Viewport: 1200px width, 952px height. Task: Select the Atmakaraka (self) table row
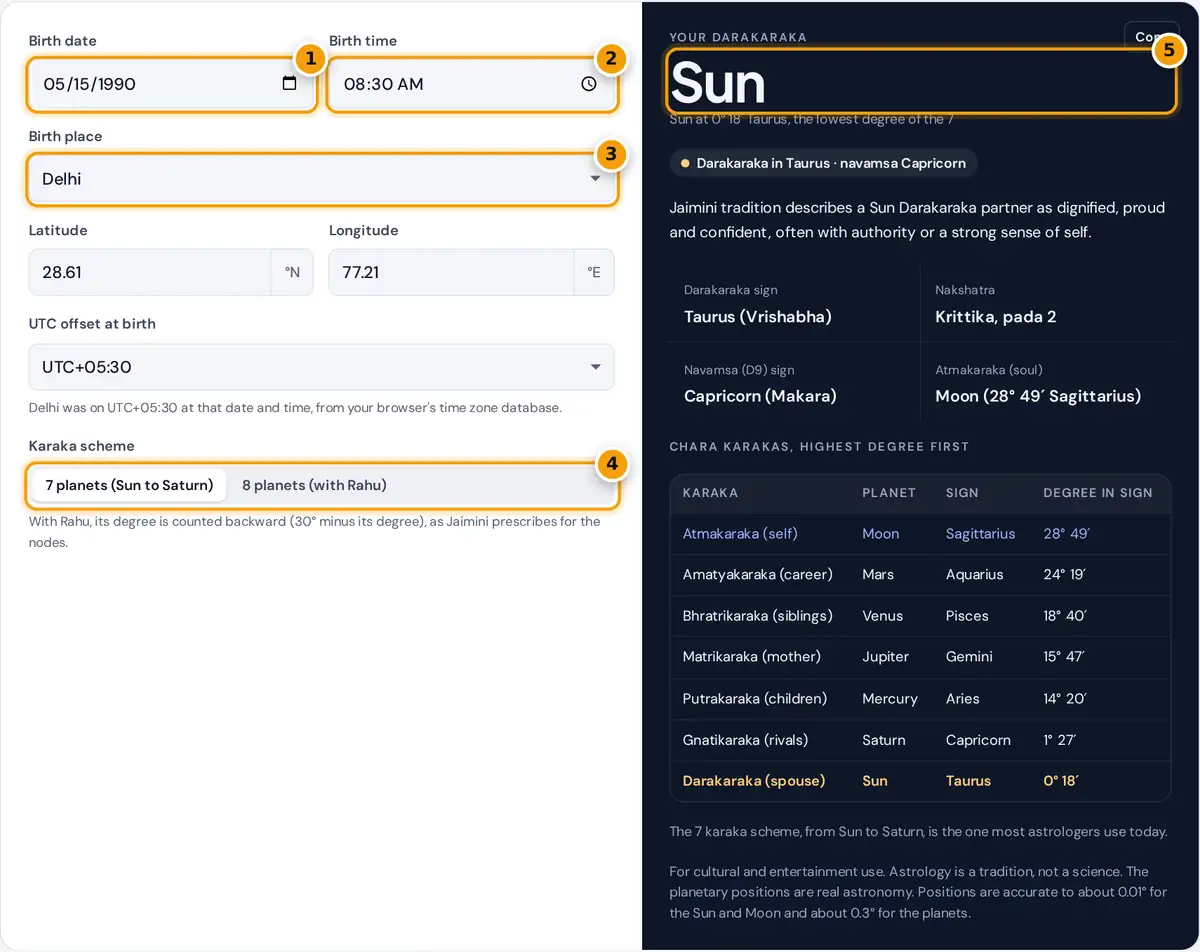pos(920,534)
